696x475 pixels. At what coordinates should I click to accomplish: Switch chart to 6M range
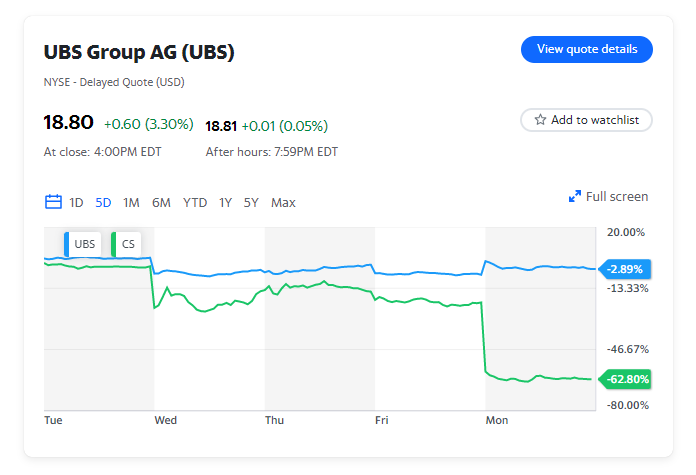click(x=161, y=203)
